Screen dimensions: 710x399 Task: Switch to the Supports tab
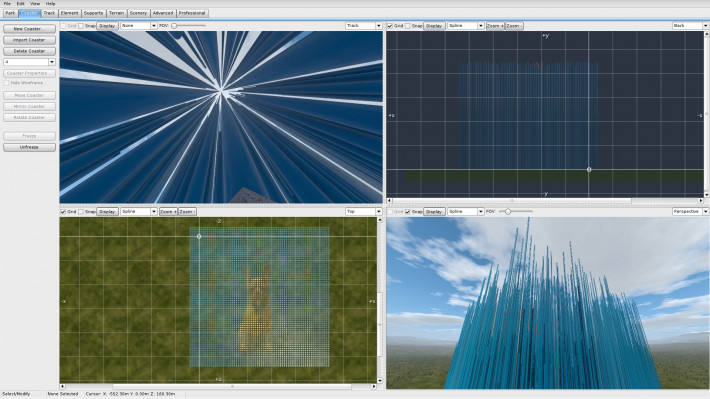coord(93,13)
